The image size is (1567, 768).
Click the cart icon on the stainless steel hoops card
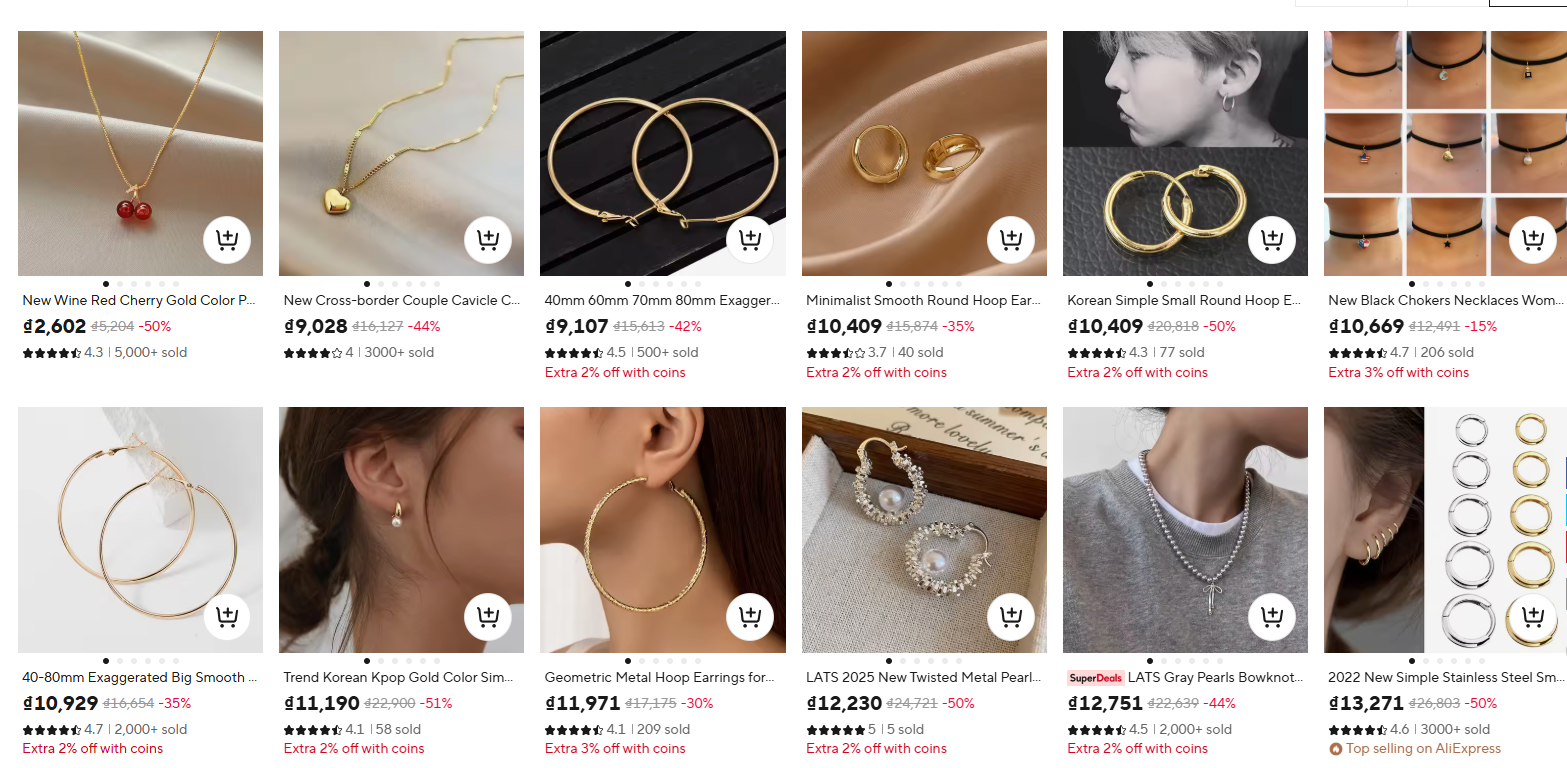(1532, 617)
